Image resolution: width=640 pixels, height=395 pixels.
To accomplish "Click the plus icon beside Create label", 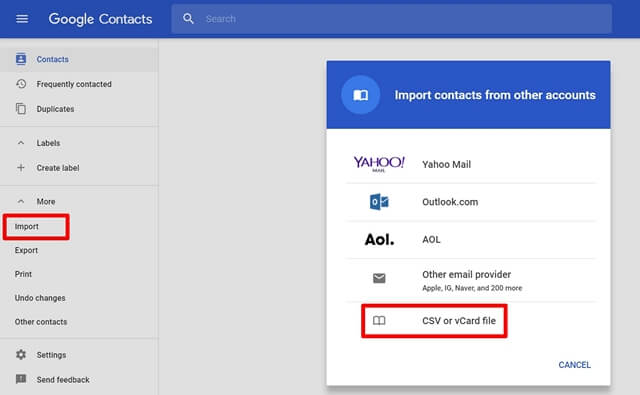I will point(21,168).
